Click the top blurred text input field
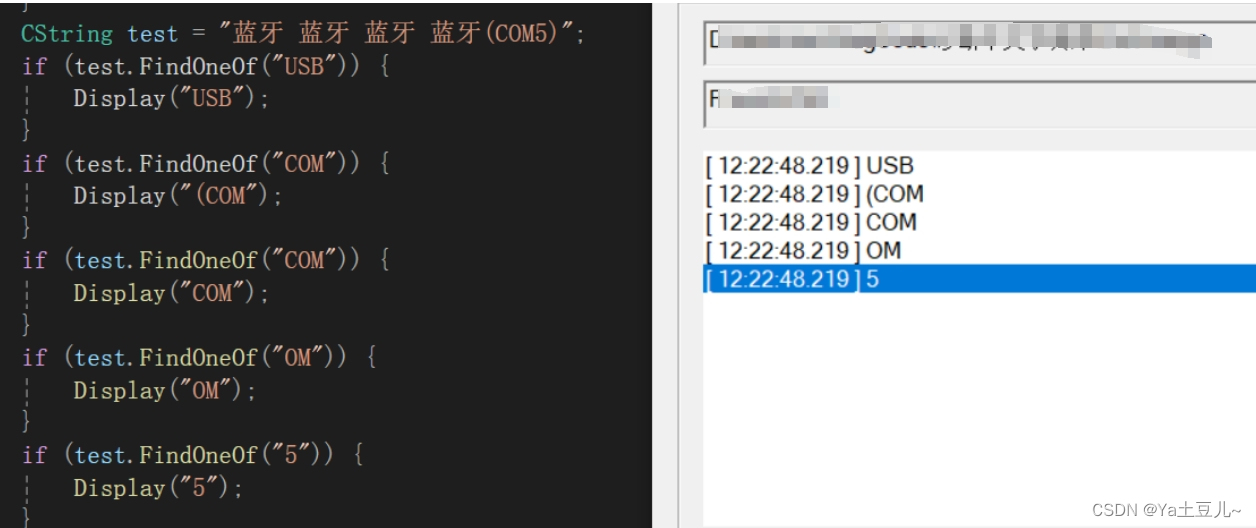This screenshot has height=528, width=1256. coord(980,42)
